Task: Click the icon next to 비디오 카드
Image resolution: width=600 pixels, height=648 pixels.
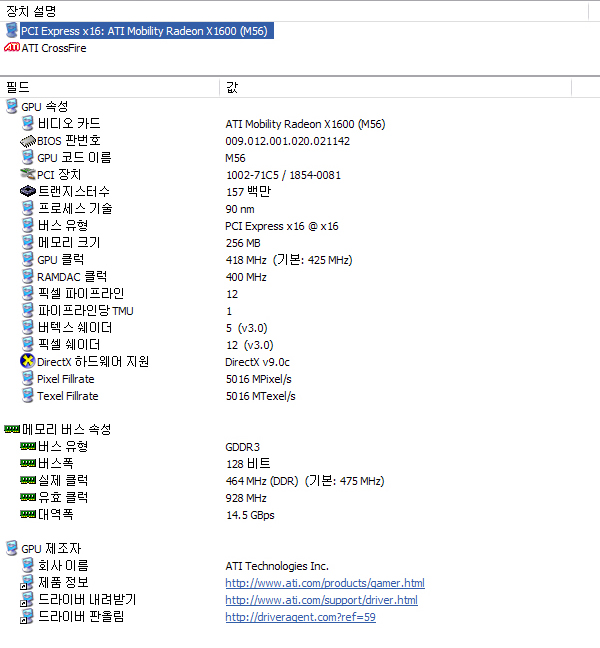Action: [x=28, y=123]
